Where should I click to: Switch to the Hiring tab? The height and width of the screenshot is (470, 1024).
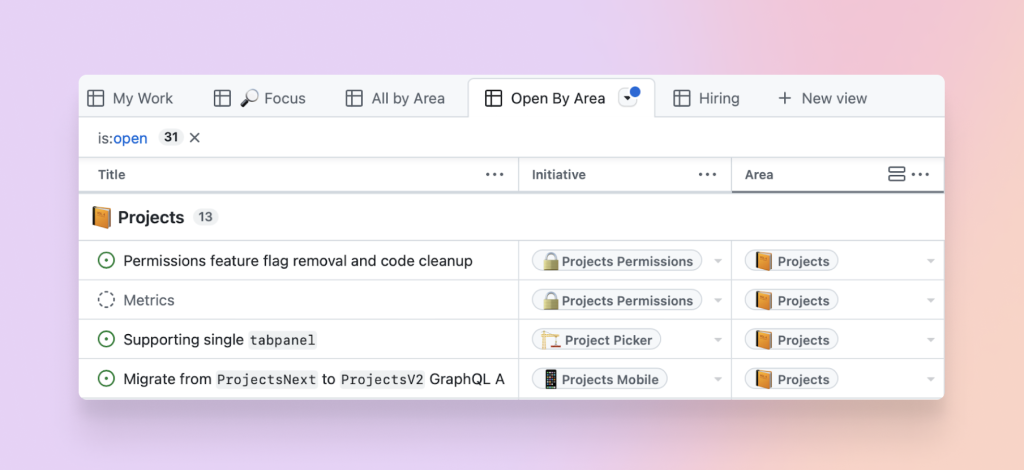tap(706, 98)
